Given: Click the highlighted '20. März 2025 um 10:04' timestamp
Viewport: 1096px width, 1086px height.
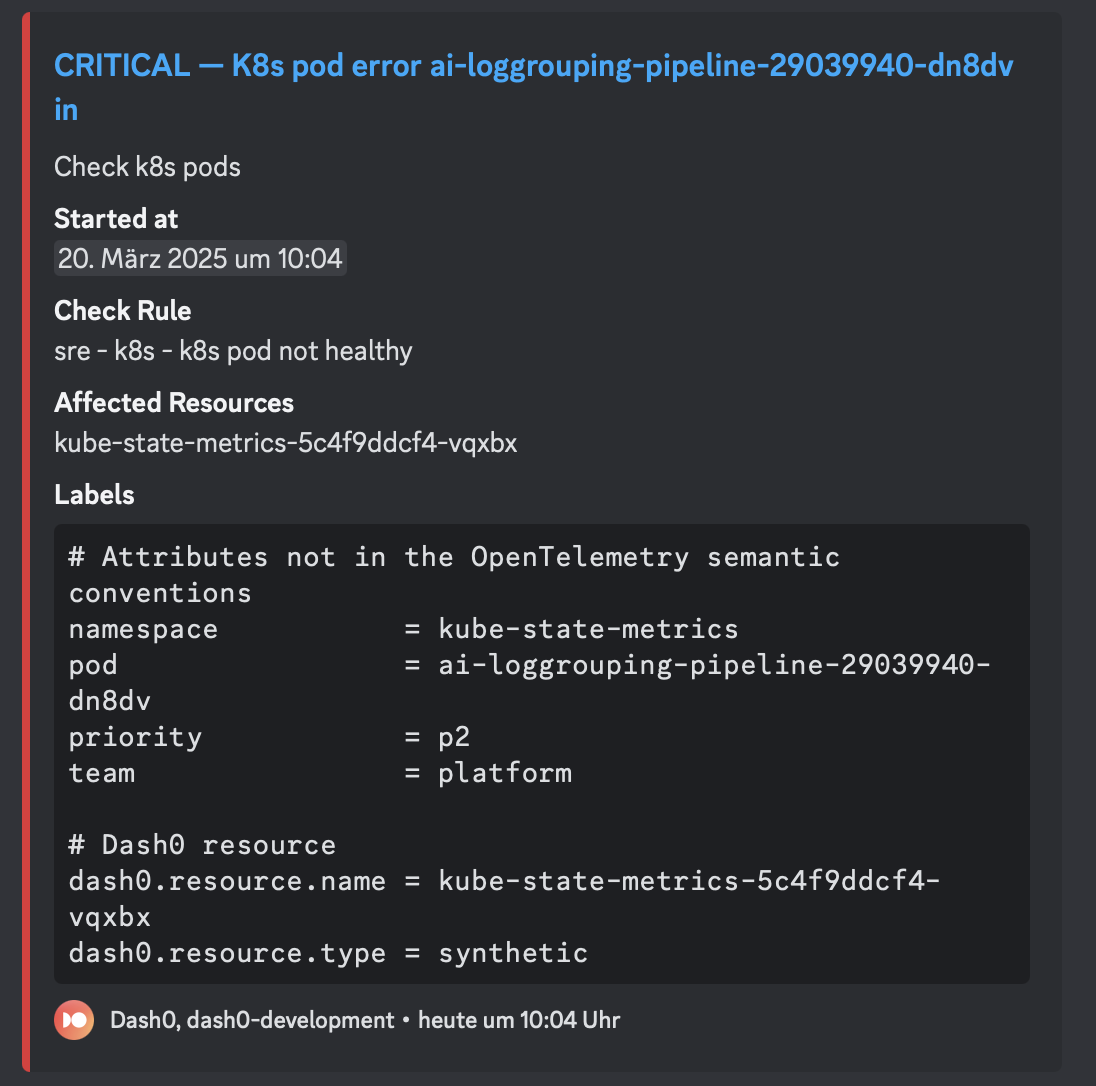Looking at the screenshot, I should coord(200,259).
